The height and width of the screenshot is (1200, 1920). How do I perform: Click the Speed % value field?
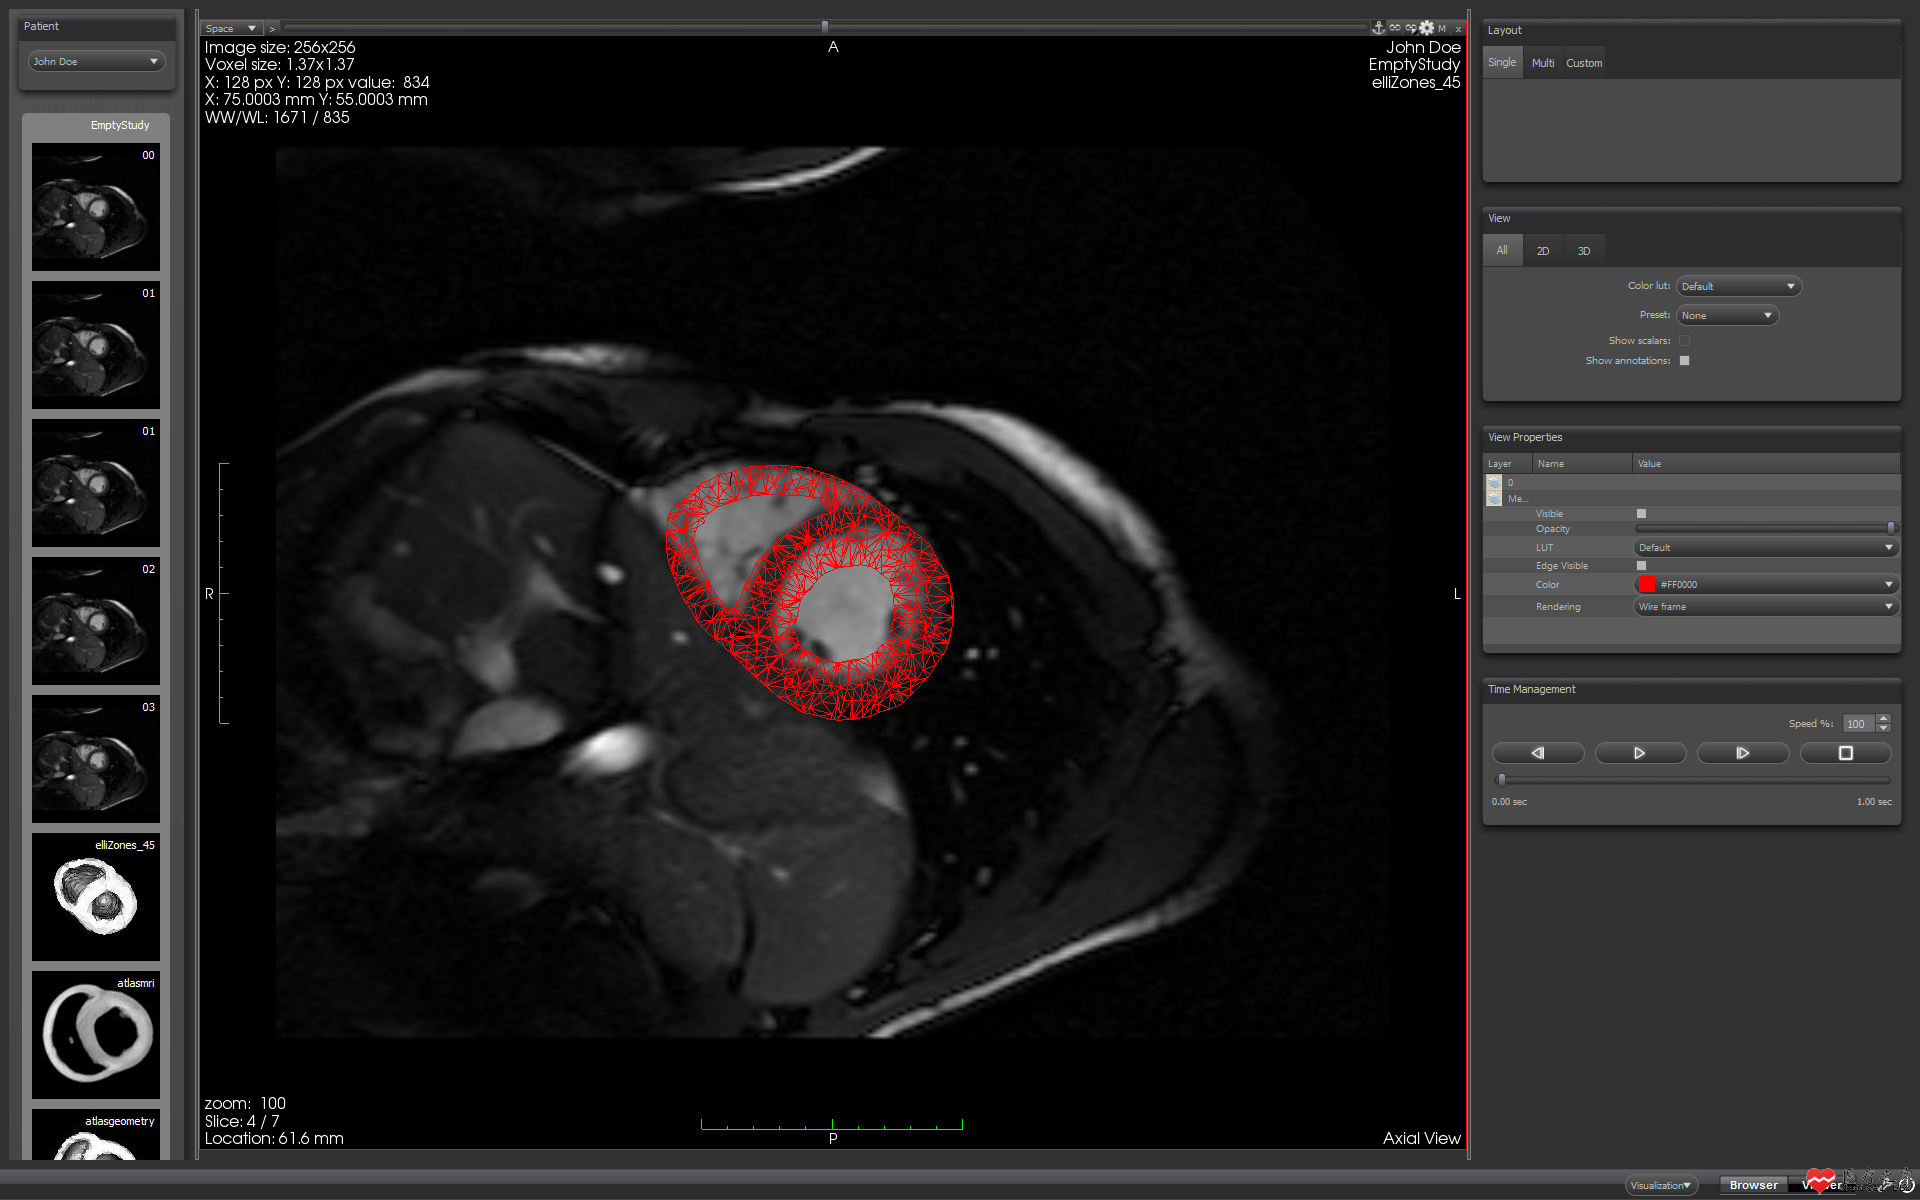(1858, 723)
